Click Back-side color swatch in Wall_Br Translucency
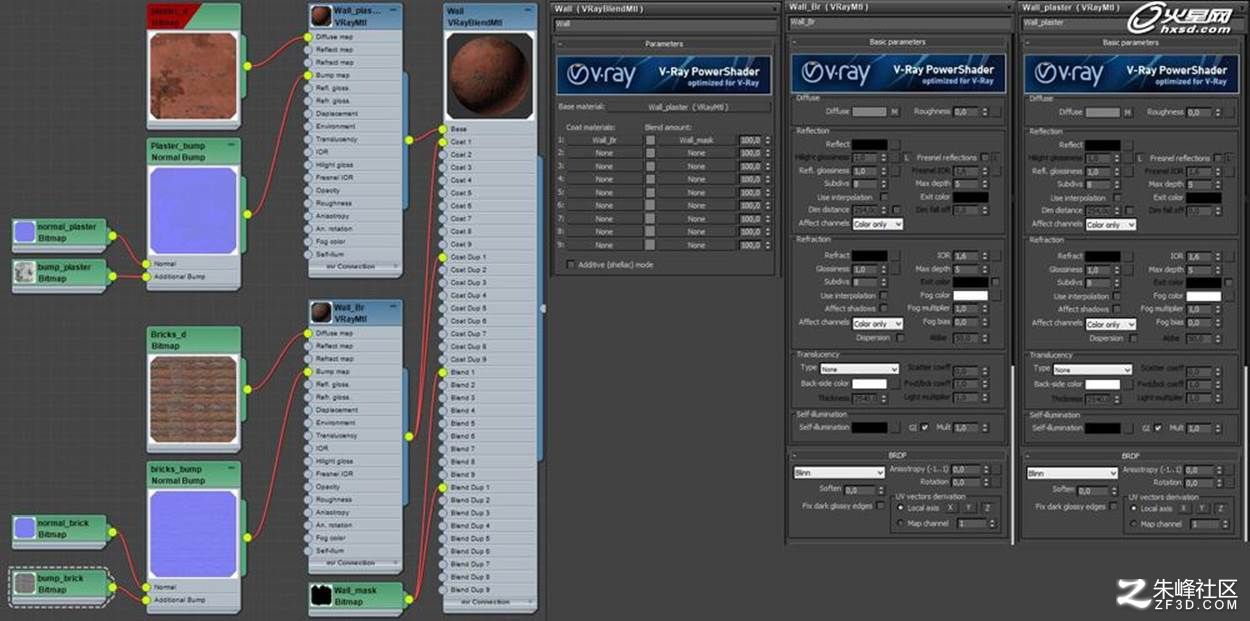This screenshot has height=621, width=1250. (x=870, y=384)
